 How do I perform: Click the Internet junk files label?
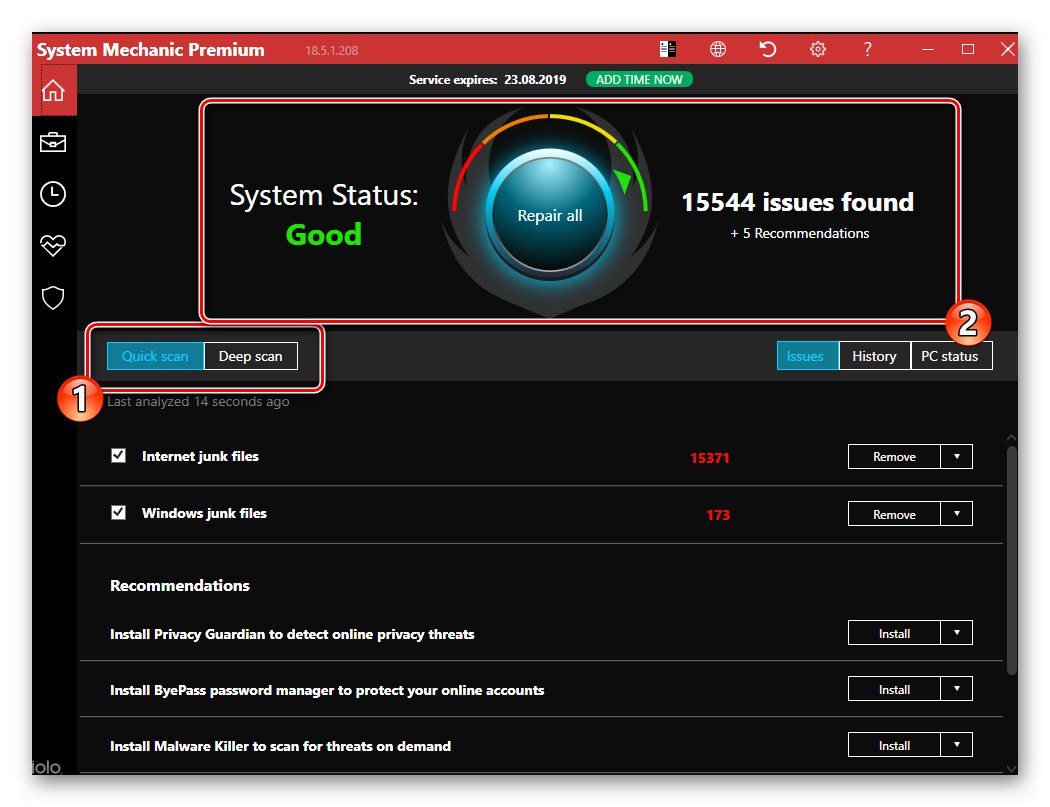pos(200,456)
